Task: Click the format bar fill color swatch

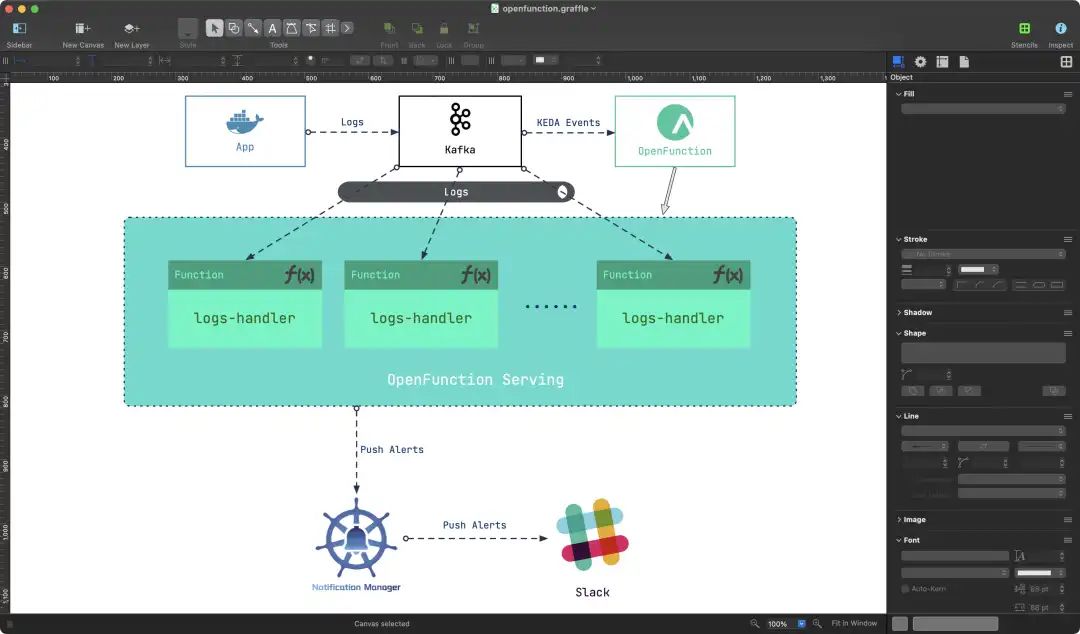Action: (540, 61)
